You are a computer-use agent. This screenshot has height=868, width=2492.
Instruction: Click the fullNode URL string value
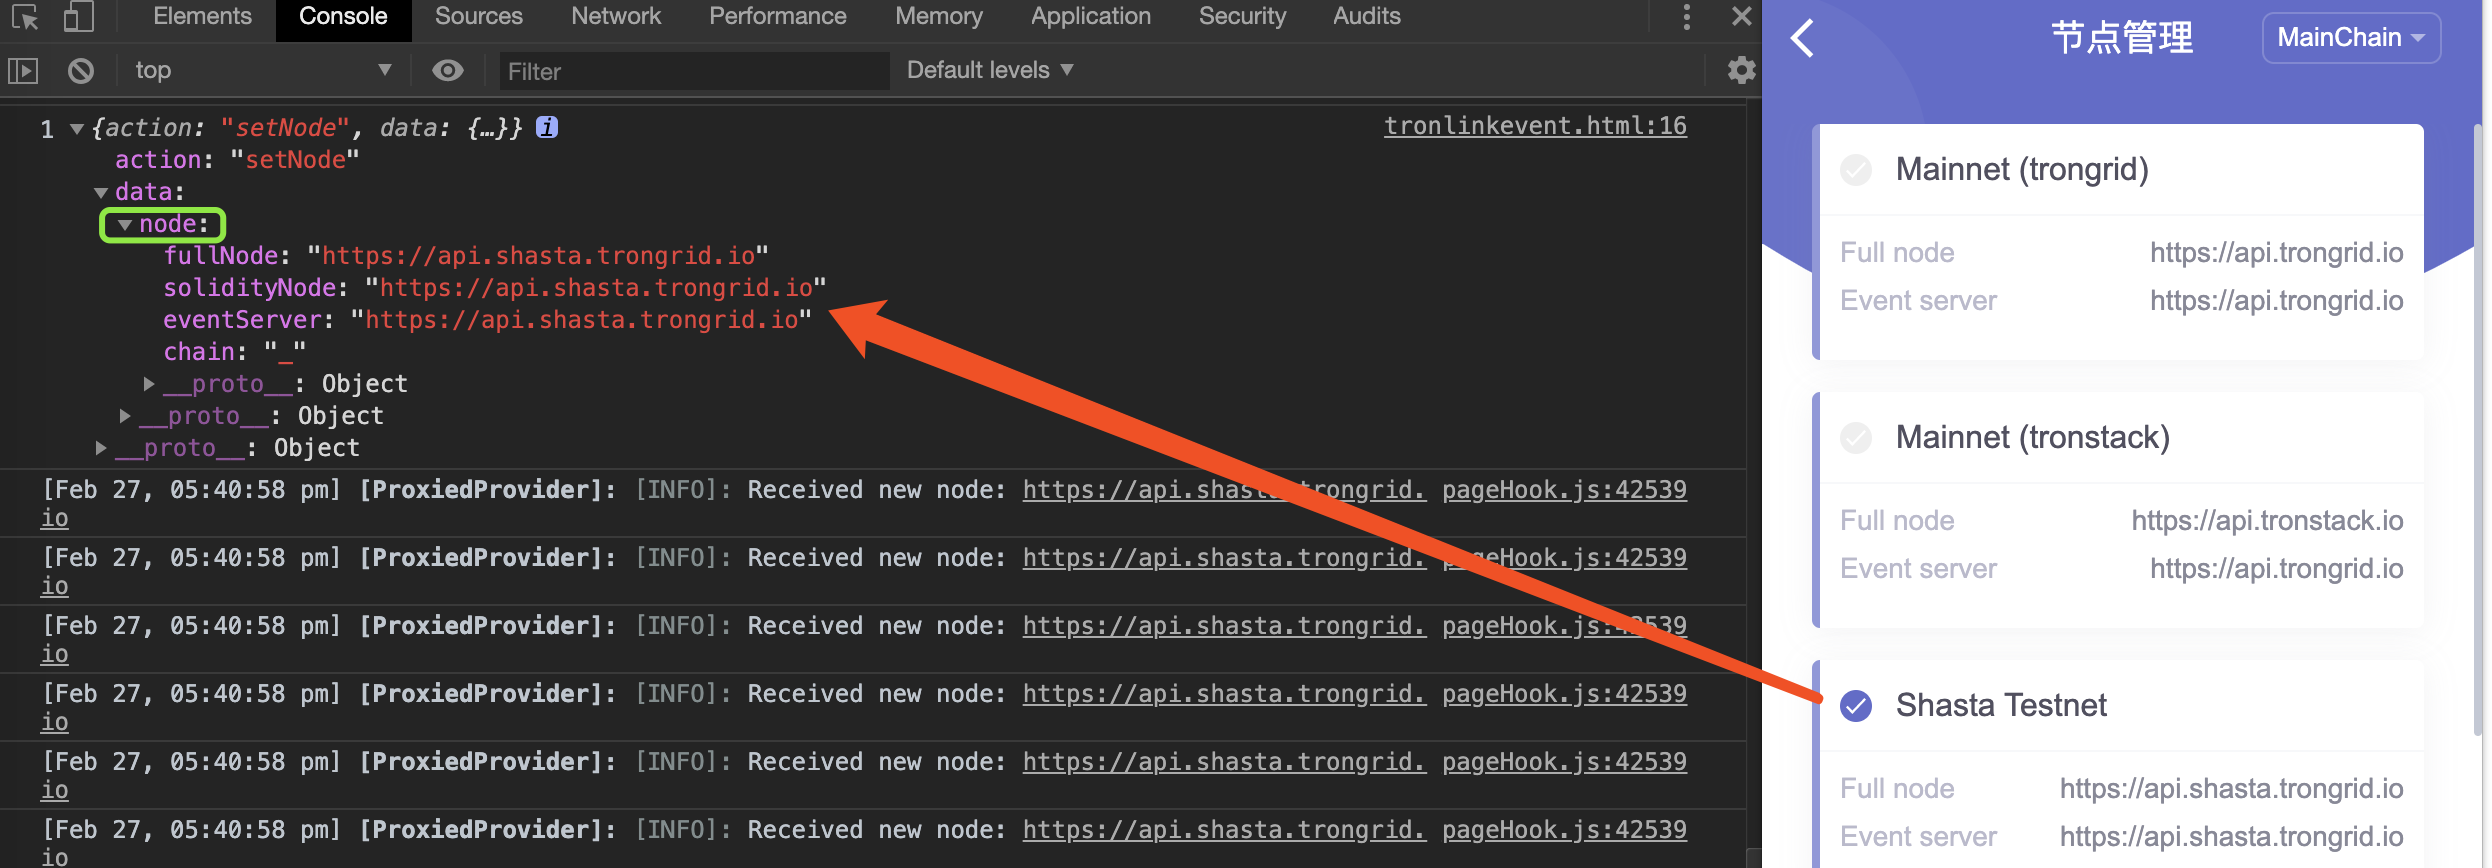(538, 256)
